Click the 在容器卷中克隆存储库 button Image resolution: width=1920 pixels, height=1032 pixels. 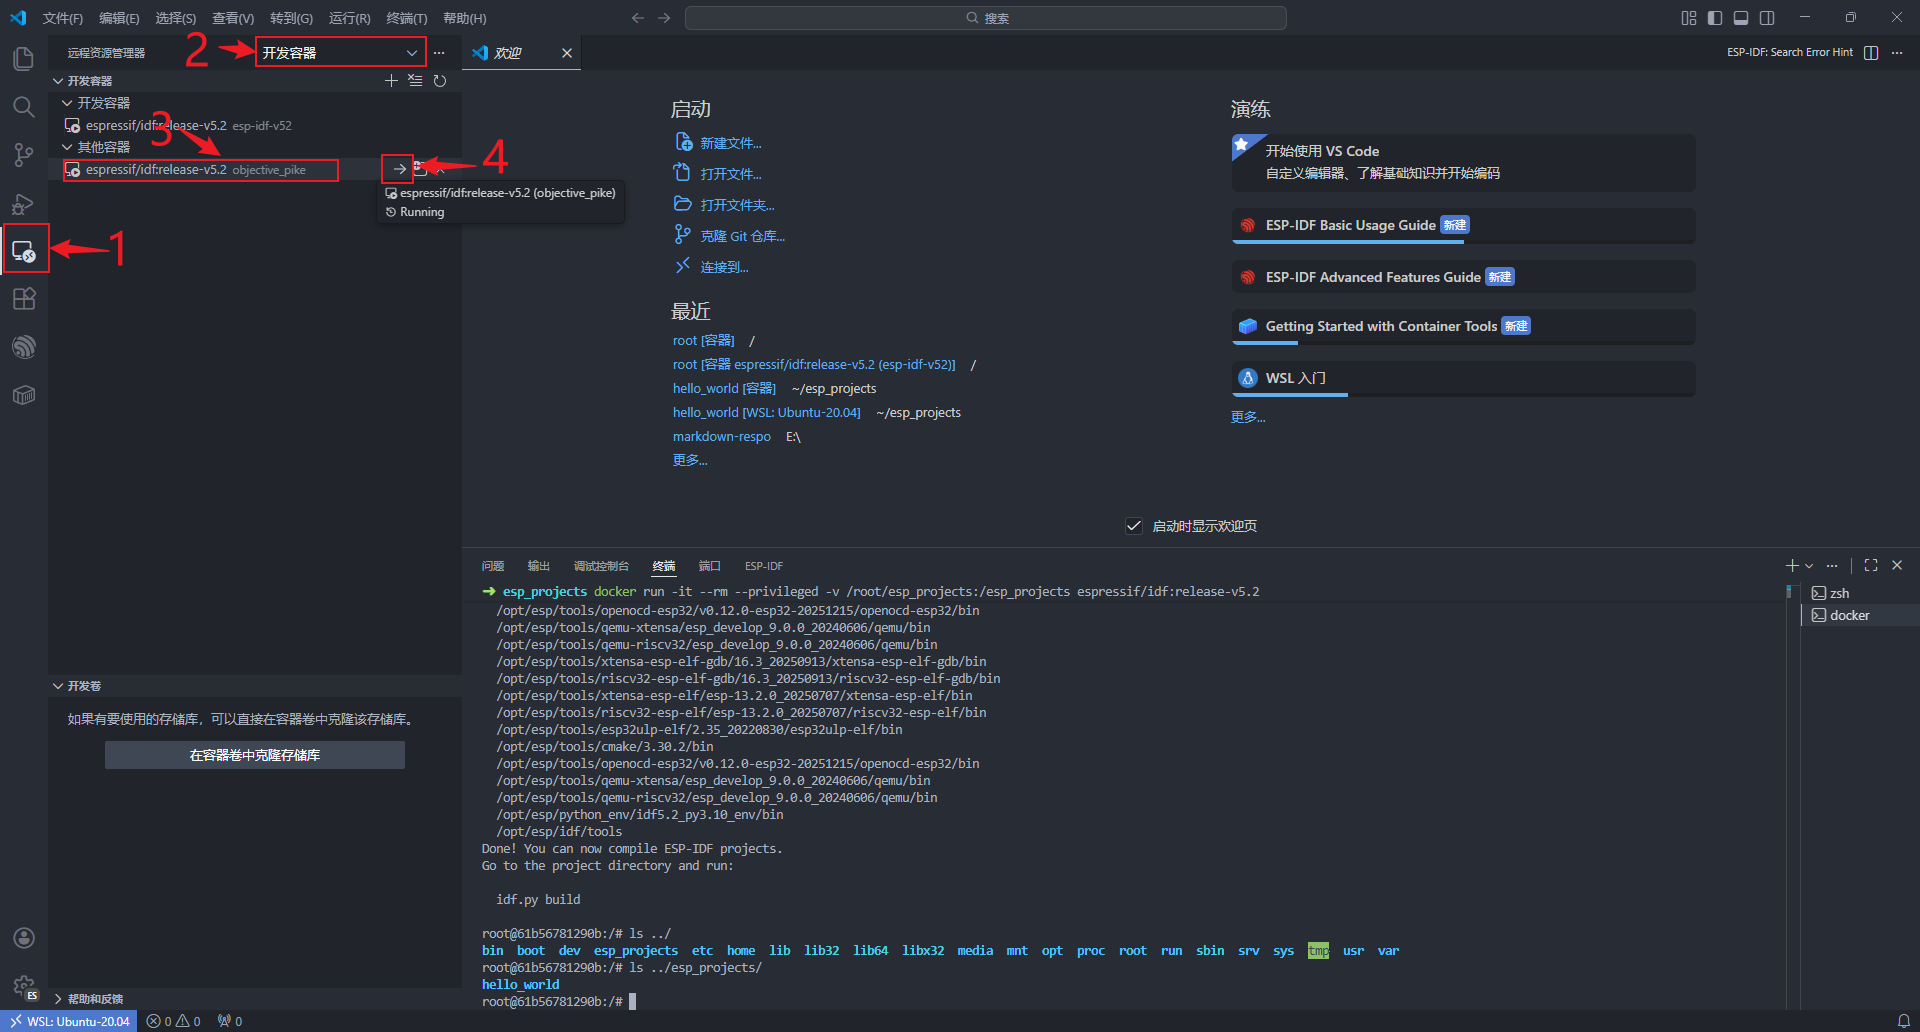point(255,755)
